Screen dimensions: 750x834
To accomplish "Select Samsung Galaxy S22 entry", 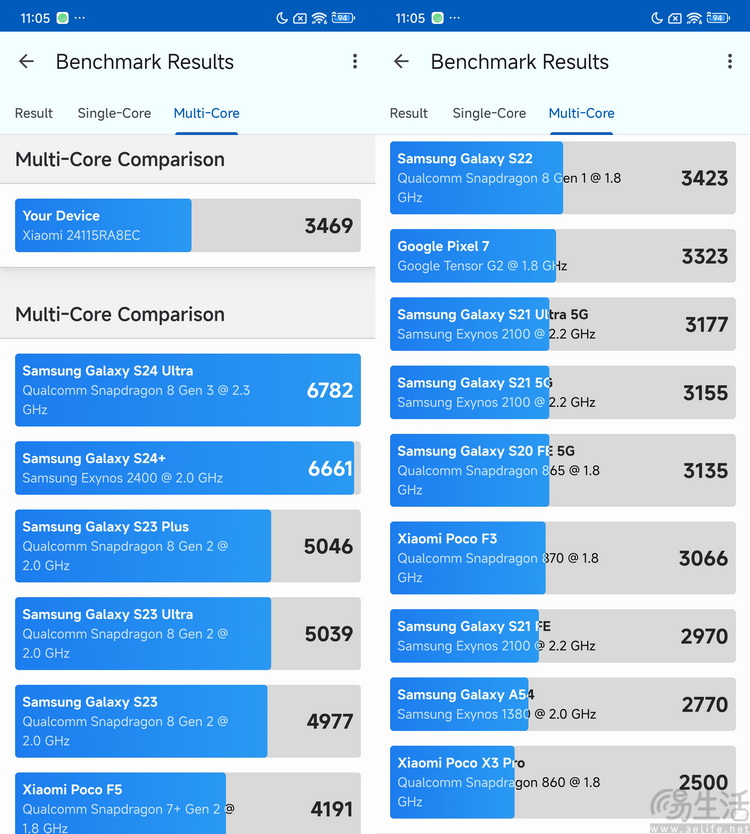I will [x=563, y=178].
